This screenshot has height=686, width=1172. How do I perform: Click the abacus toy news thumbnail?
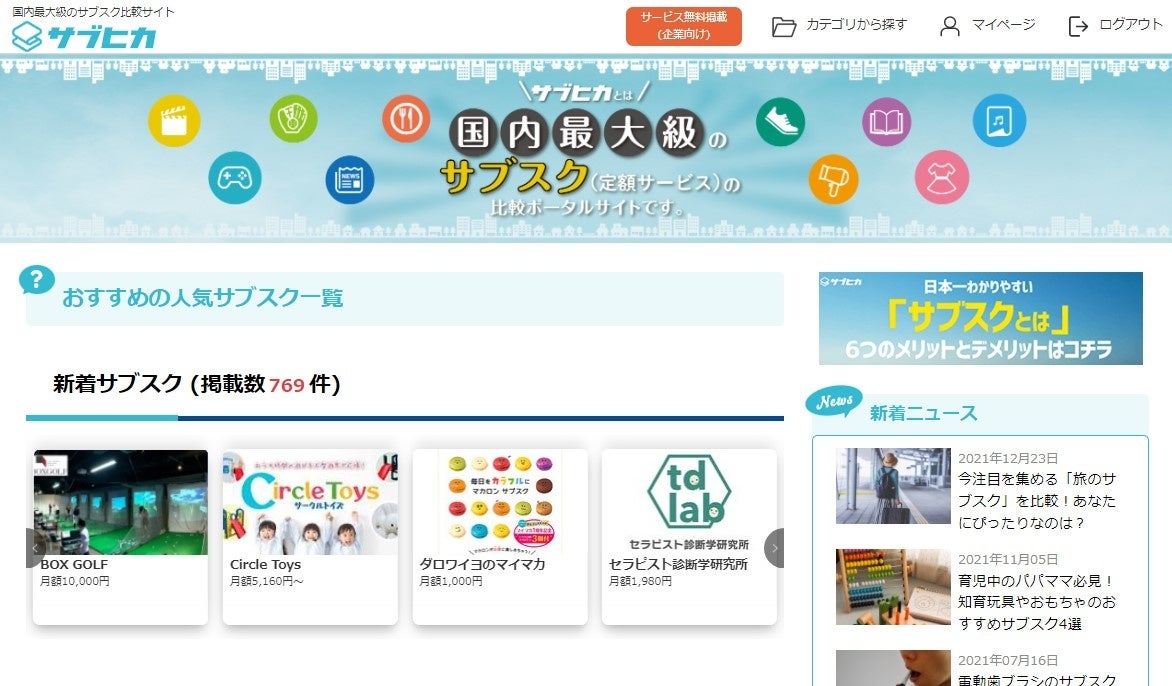892,587
